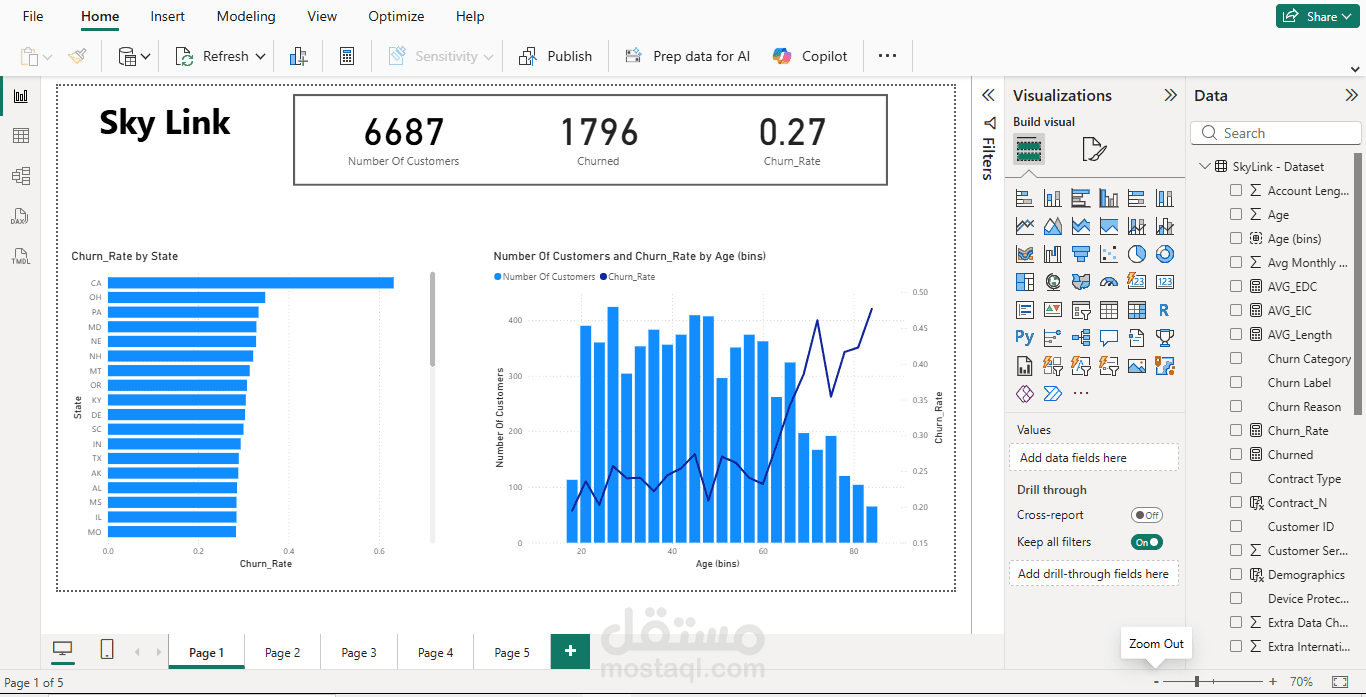The width and height of the screenshot is (1366, 697).
Task: Insert an R script visual
Action: [1165, 309]
